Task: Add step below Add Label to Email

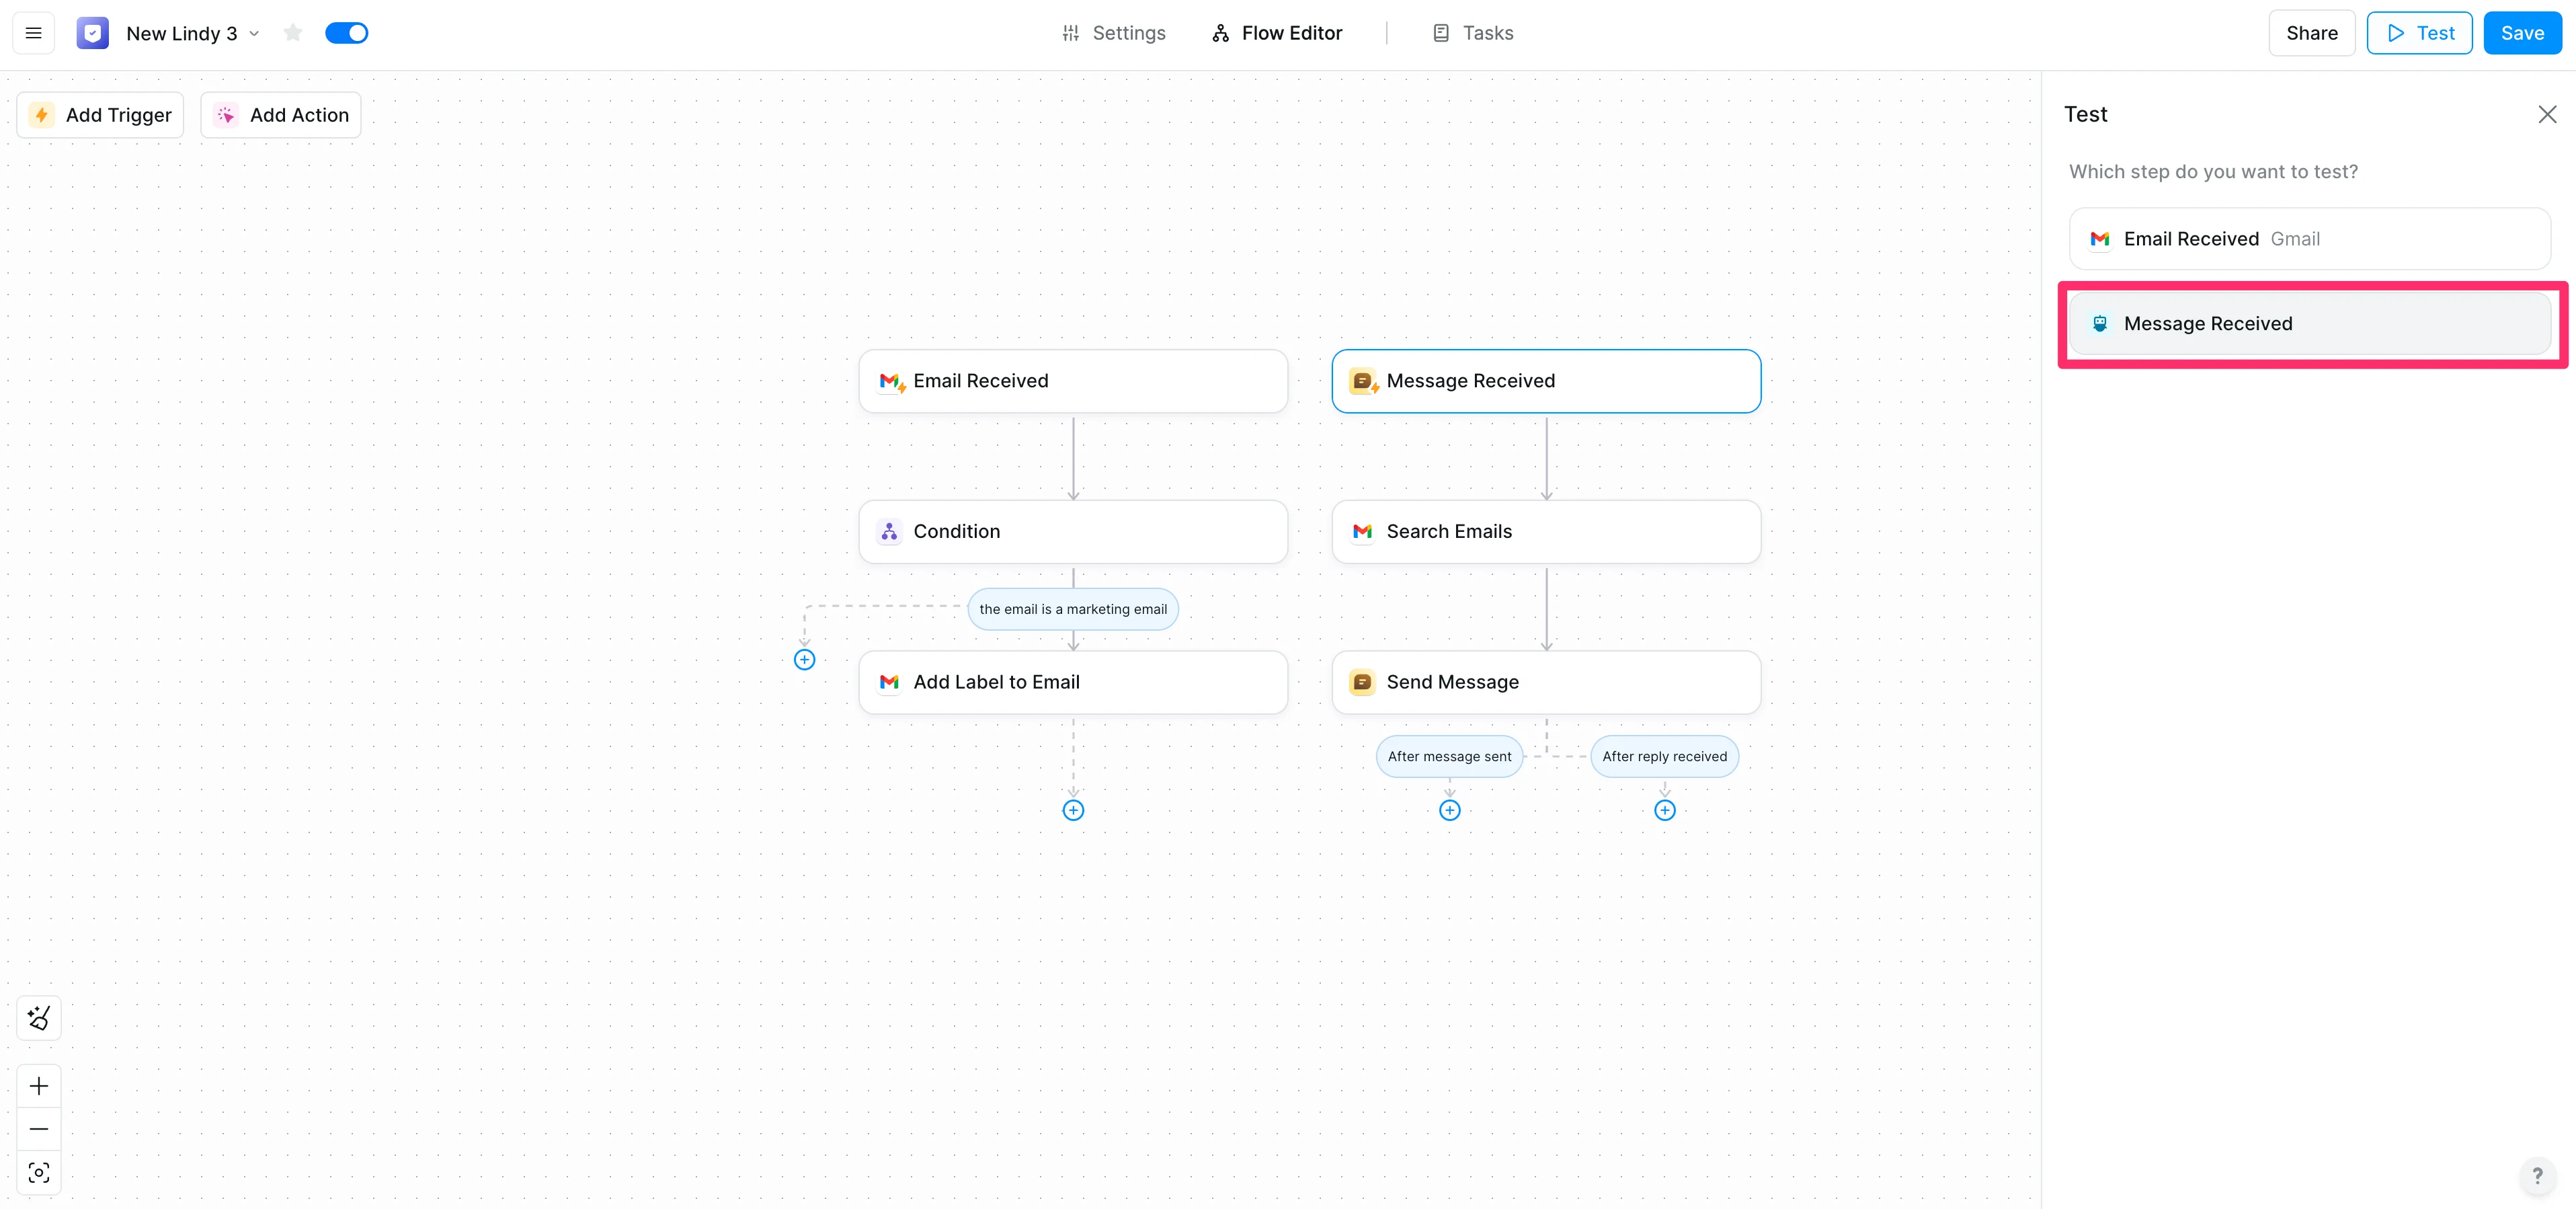Action: 1073,810
